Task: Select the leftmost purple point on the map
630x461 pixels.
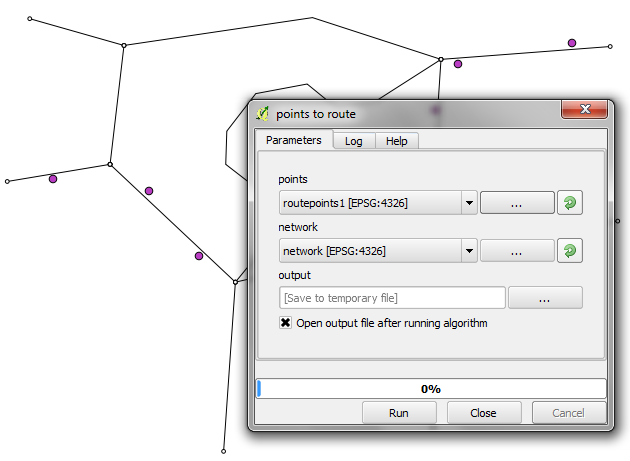Action: coord(53,179)
